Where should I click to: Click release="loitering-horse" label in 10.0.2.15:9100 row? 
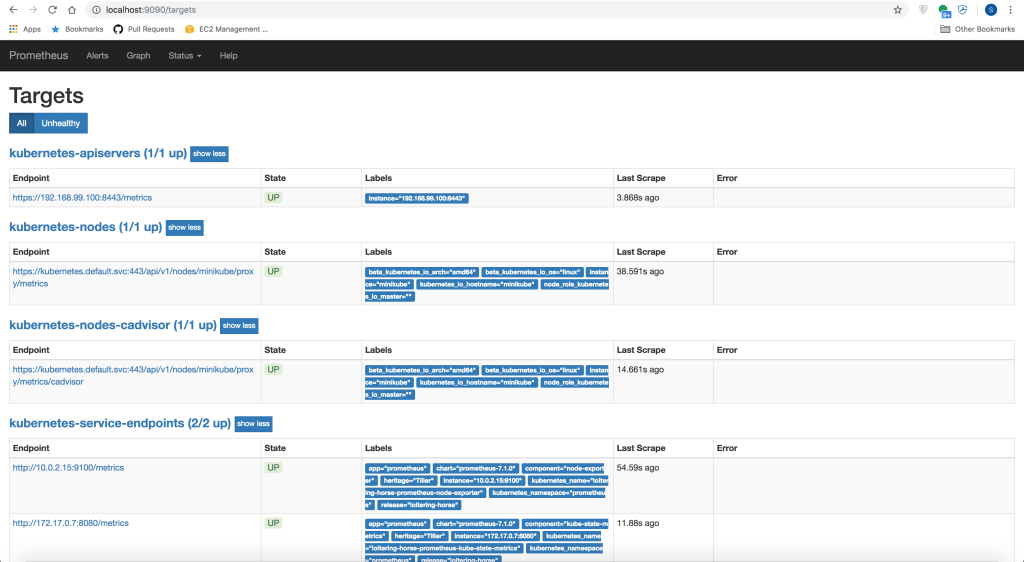tap(419, 505)
